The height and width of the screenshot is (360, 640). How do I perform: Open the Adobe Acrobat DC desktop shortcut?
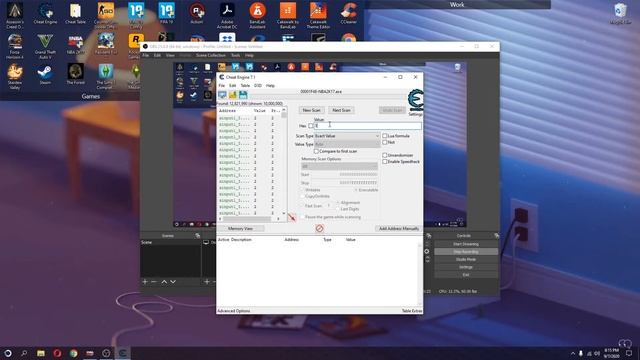[227, 16]
